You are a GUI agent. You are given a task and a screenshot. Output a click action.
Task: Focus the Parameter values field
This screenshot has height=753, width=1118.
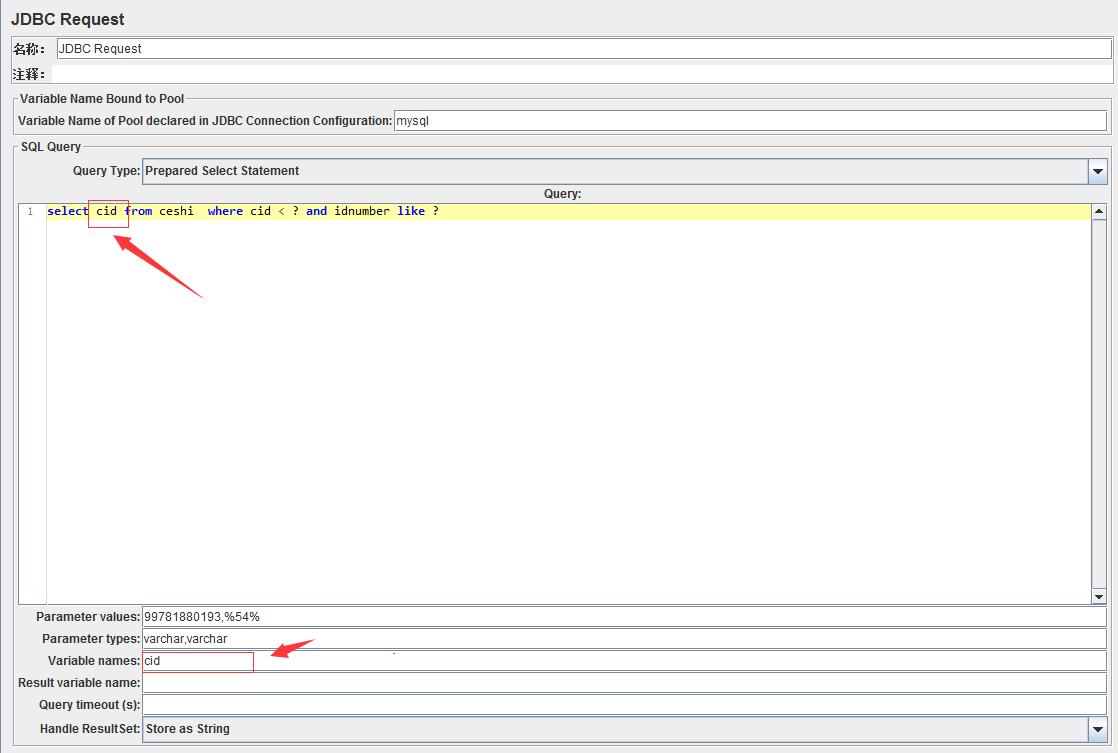pos(625,617)
